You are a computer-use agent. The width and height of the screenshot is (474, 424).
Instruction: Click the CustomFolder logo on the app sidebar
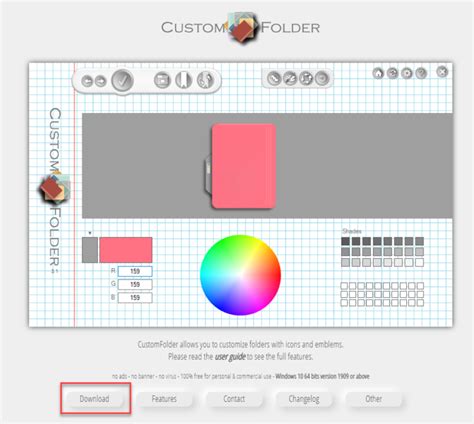[x=55, y=189]
